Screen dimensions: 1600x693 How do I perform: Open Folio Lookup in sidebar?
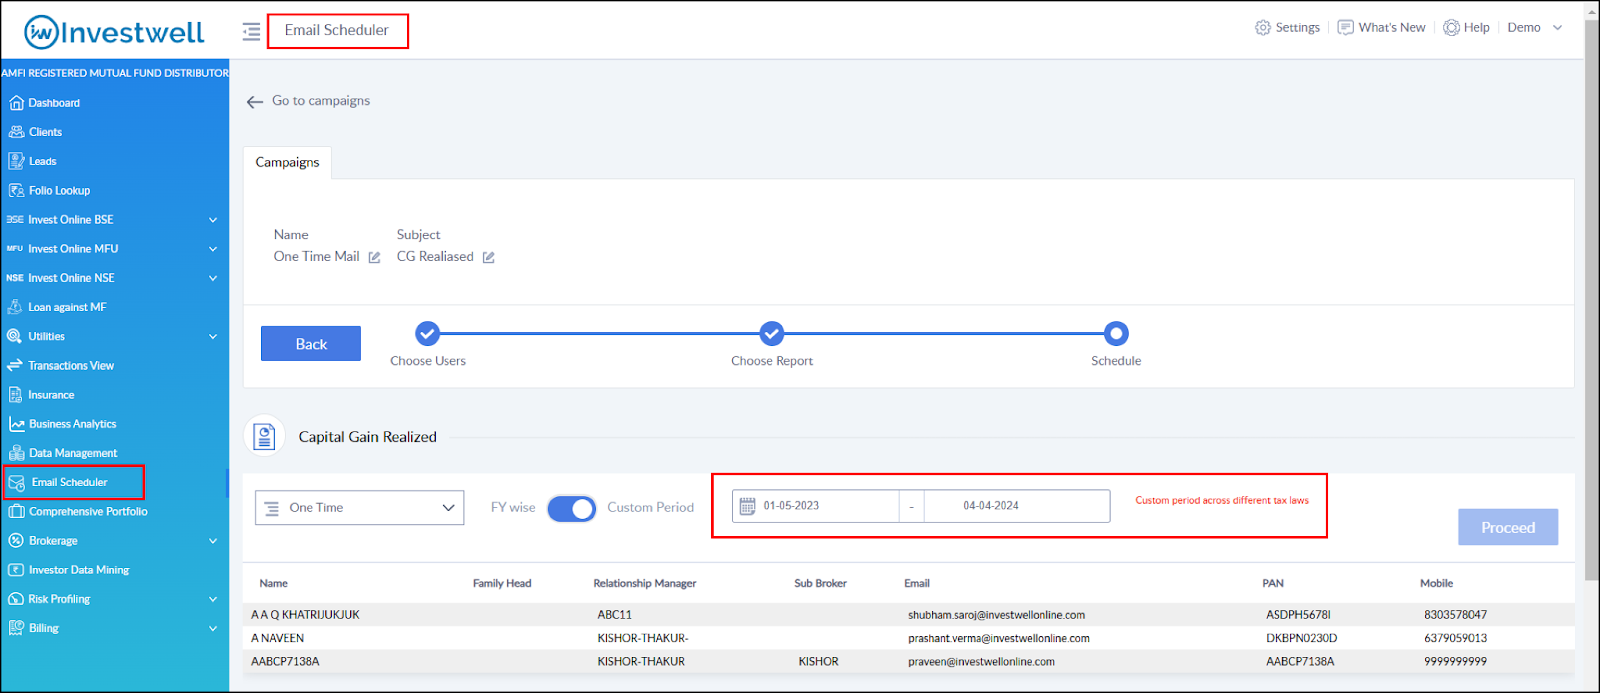tap(59, 190)
